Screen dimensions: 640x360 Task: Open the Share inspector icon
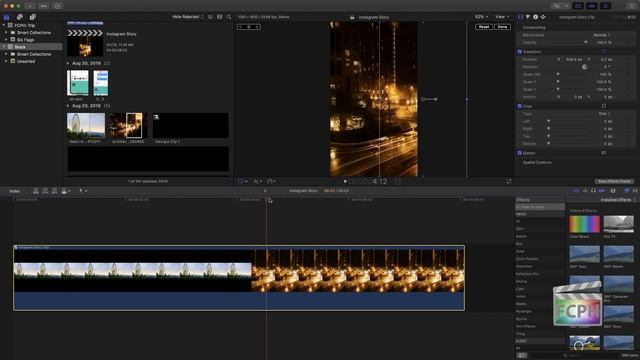point(543,17)
